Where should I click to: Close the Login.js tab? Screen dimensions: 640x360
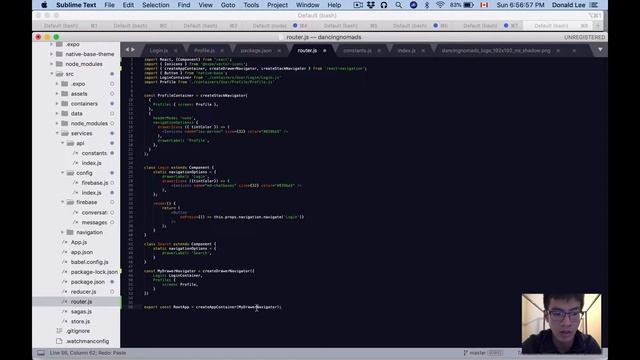[176, 51]
